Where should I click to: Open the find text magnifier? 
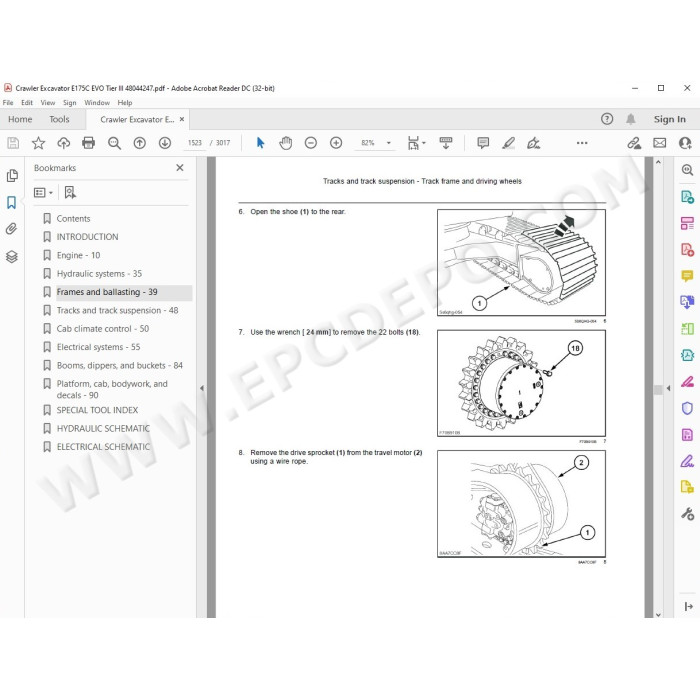click(114, 143)
